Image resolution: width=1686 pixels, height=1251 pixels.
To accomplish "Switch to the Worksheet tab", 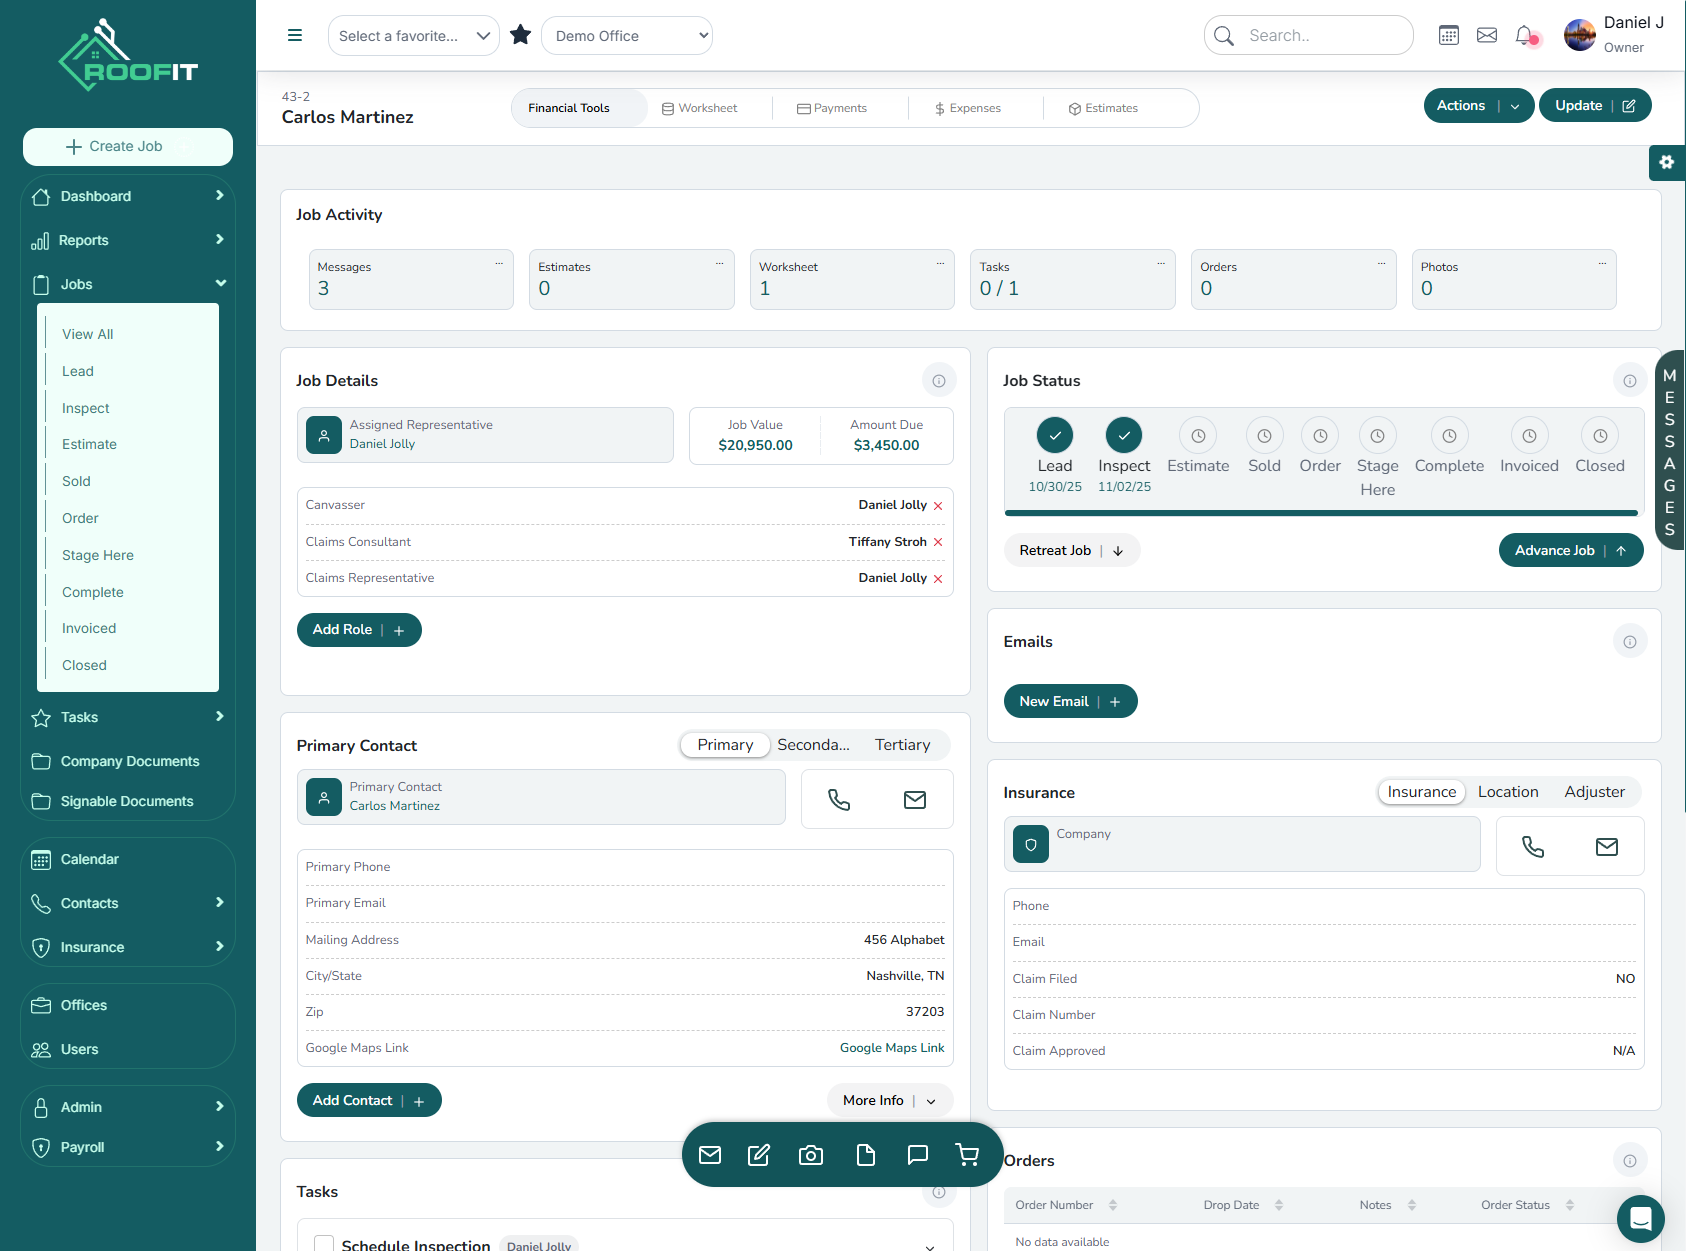I will pos(706,107).
